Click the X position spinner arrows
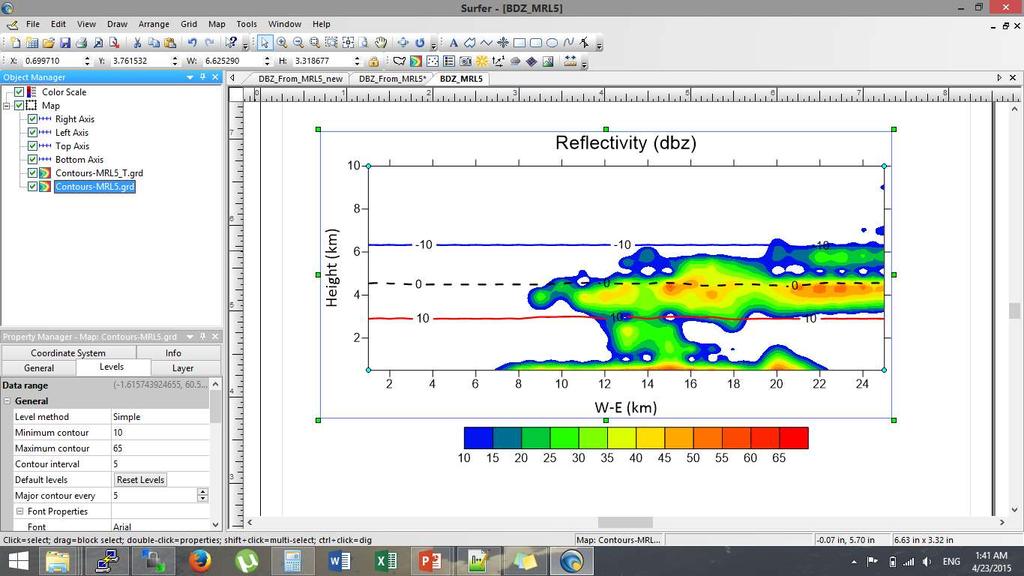 (87, 61)
